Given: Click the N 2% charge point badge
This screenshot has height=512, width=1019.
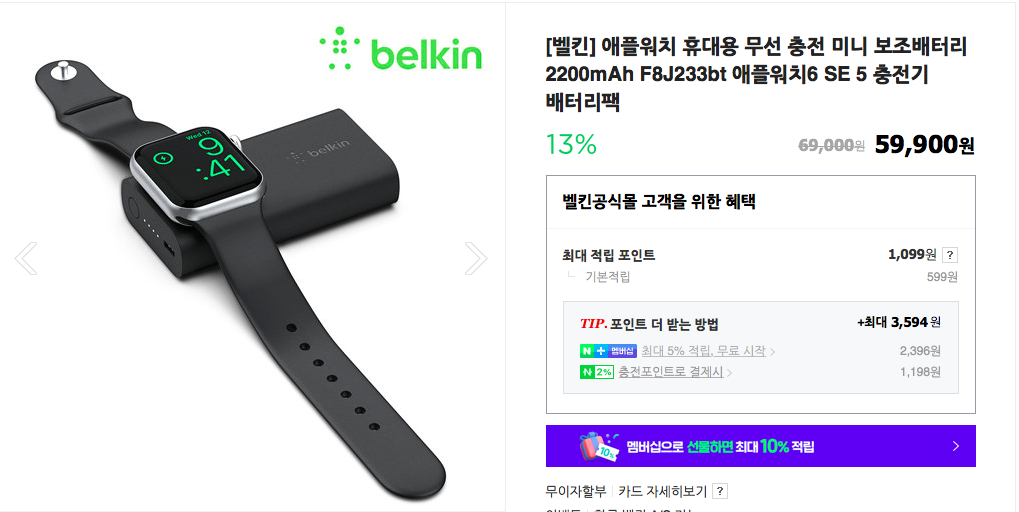Looking at the screenshot, I should [x=597, y=372].
